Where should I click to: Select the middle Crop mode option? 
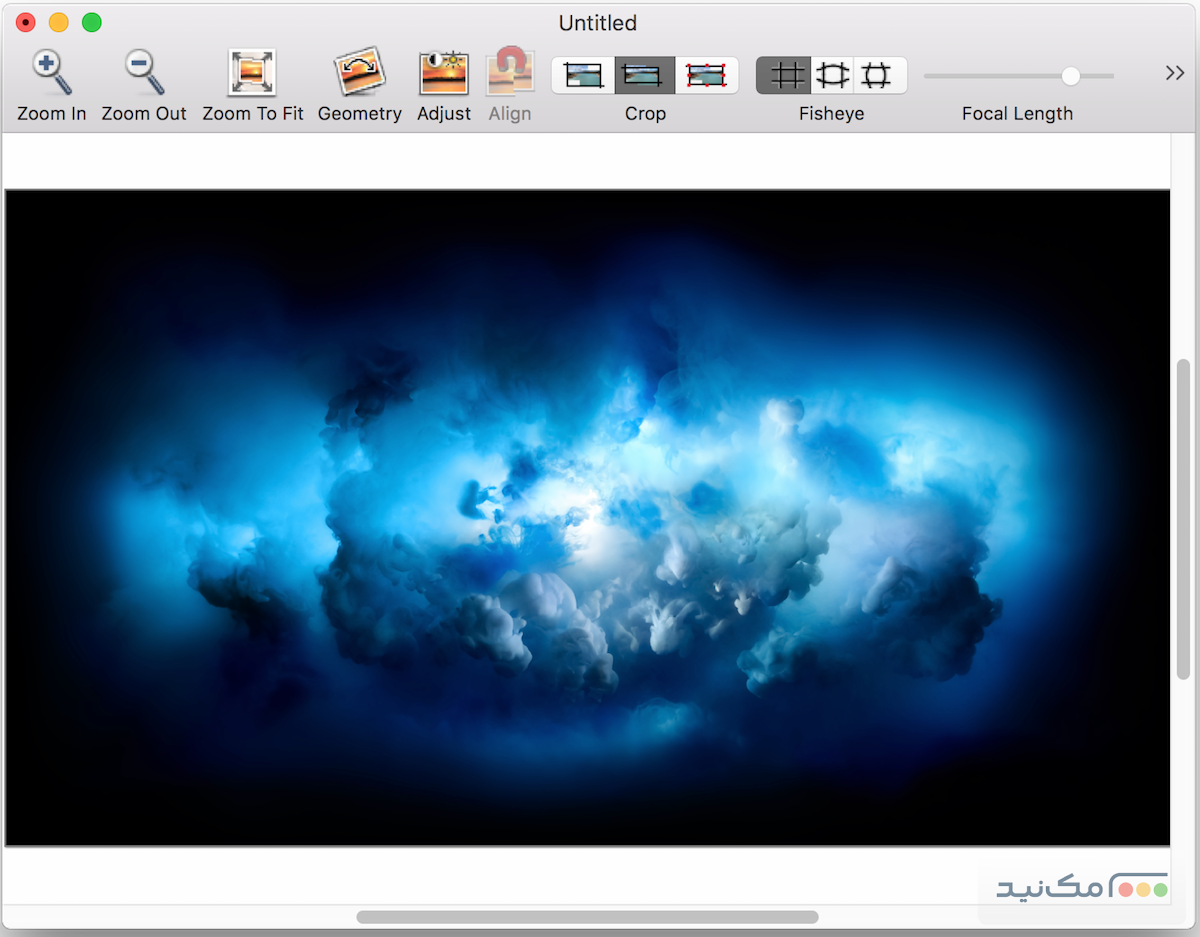(x=645, y=75)
